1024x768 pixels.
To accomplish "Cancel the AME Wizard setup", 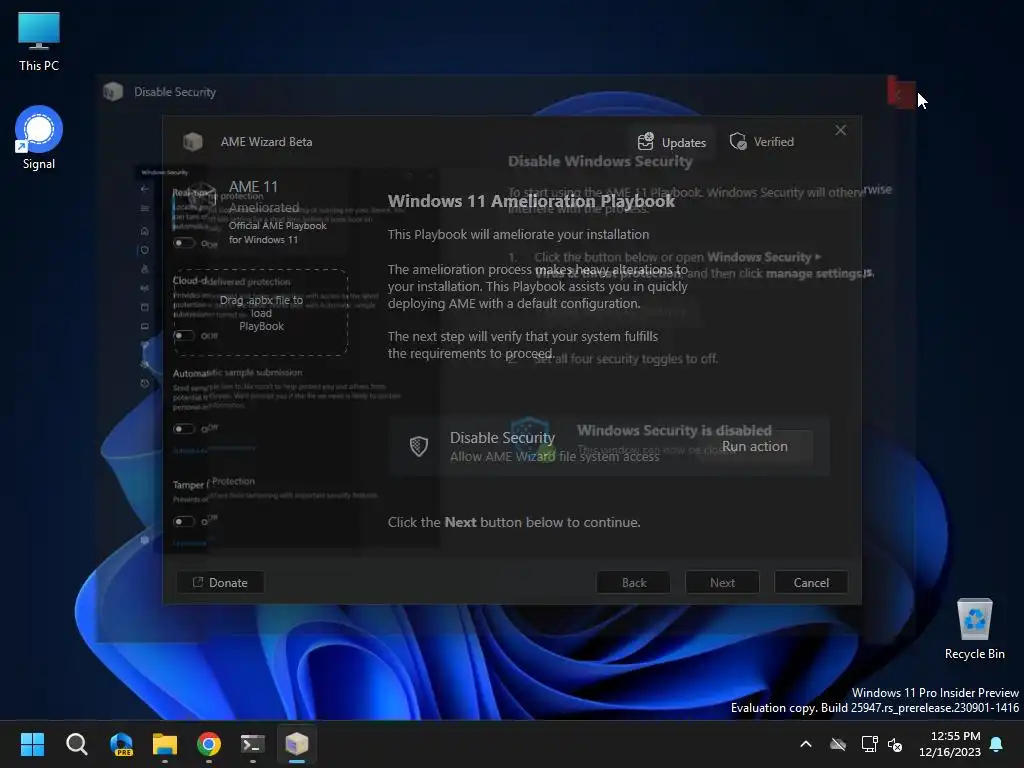I will point(811,582).
